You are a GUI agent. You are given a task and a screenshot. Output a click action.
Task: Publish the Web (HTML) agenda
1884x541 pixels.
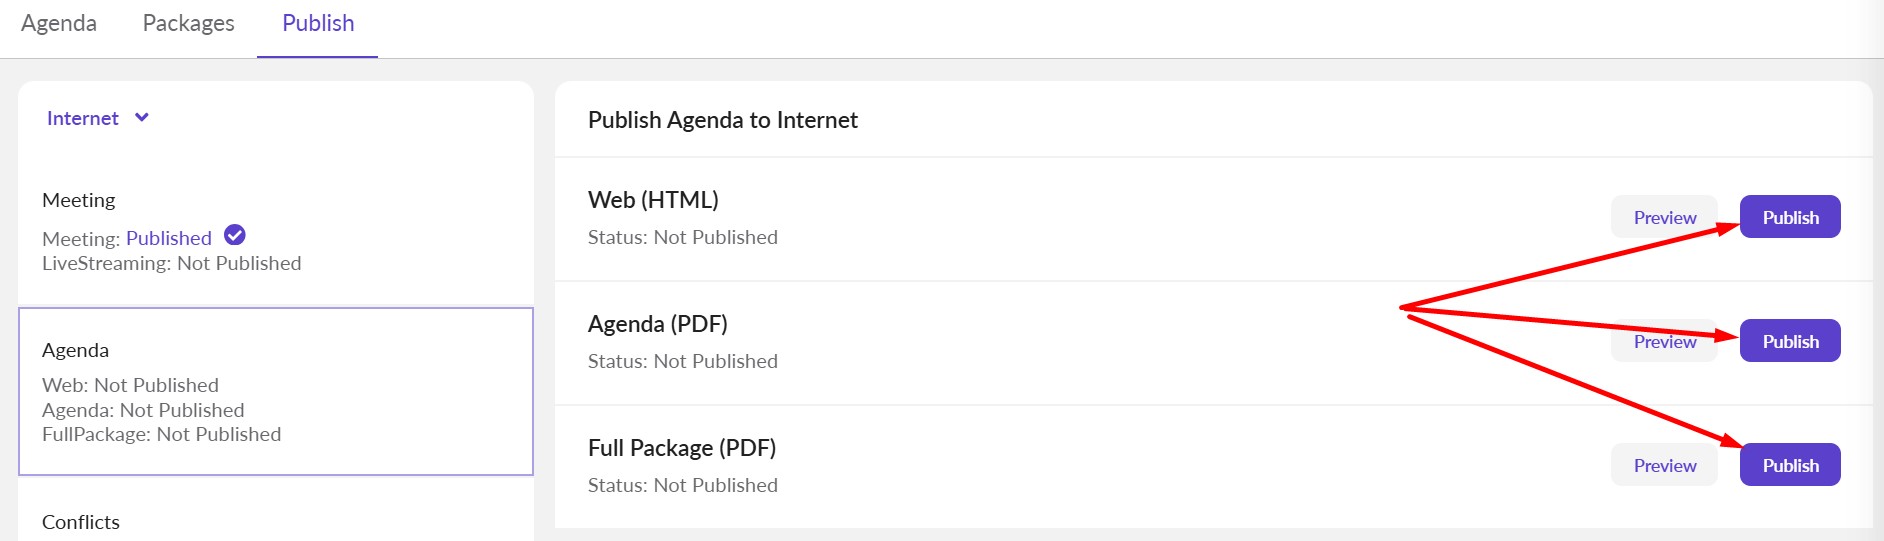(1790, 217)
